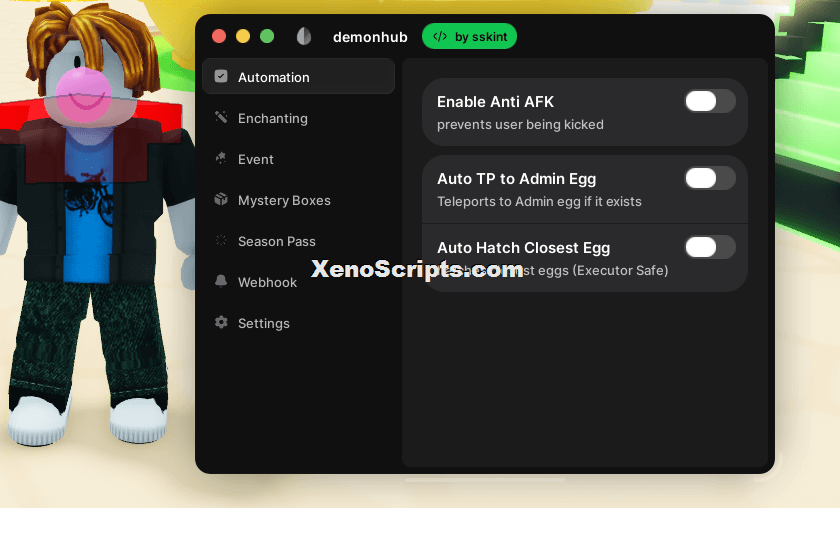Click the Mystery Boxes cube icon
Image resolution: width=840 pixels, height=538 pixels.
click(x=221, y=199)
